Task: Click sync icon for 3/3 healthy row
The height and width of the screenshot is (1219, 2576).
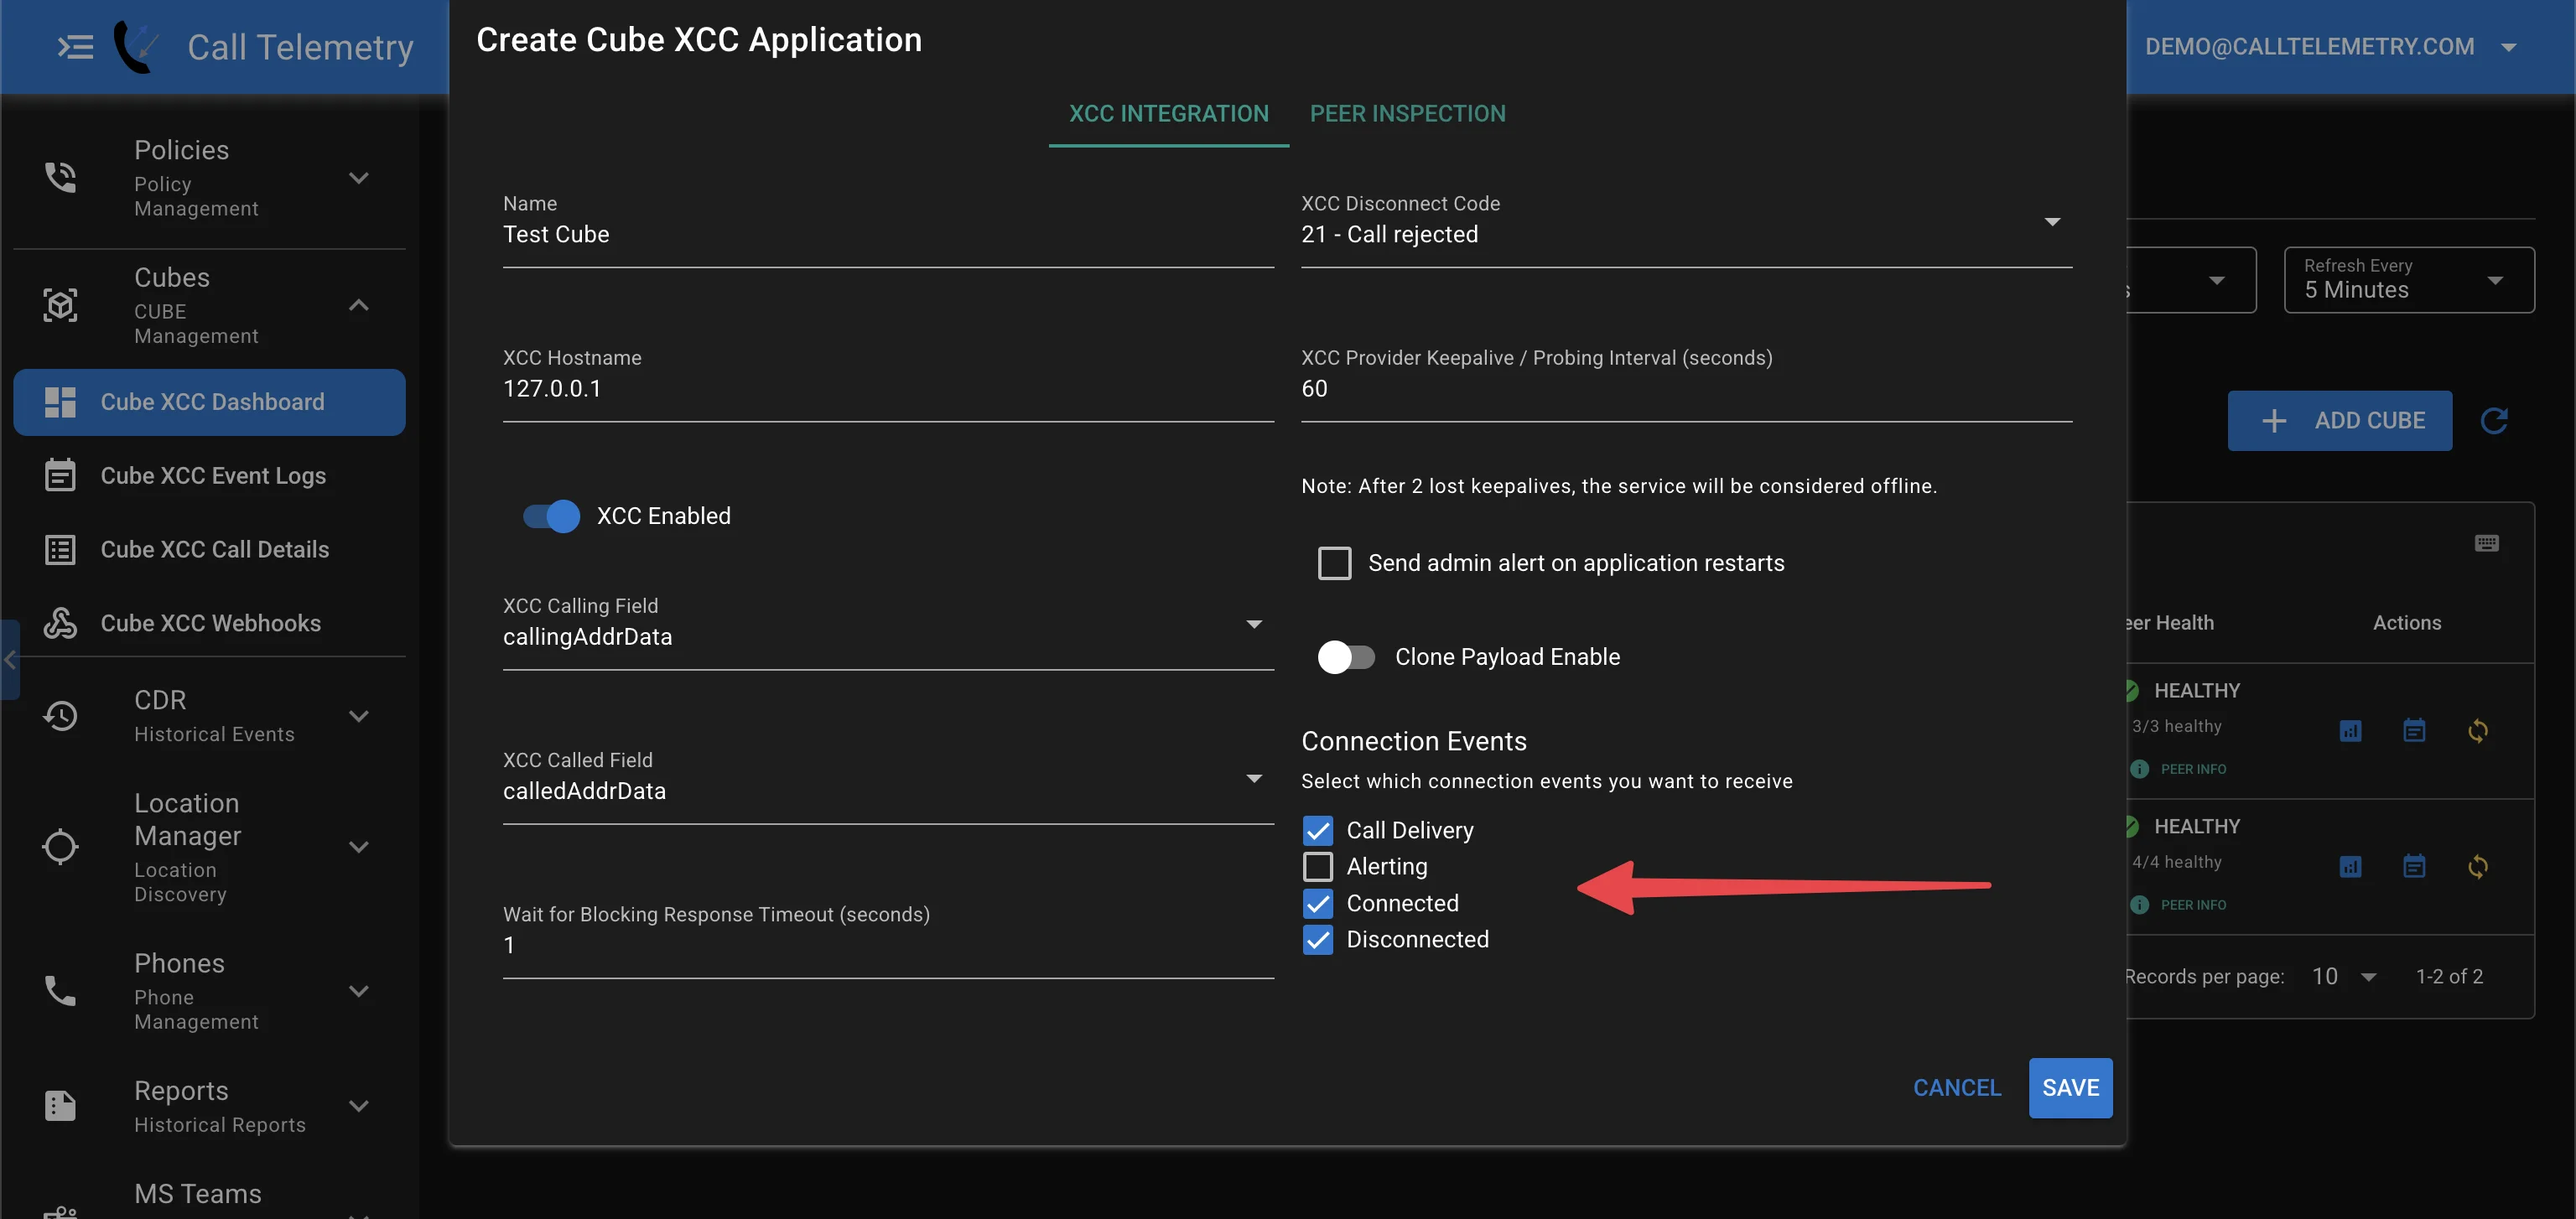Action: 2478,731
